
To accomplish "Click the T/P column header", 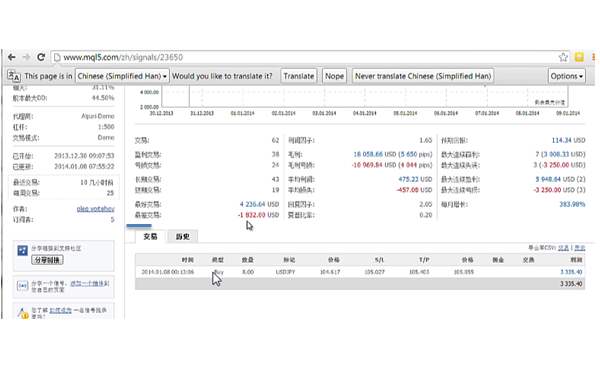I will point(424,260).
